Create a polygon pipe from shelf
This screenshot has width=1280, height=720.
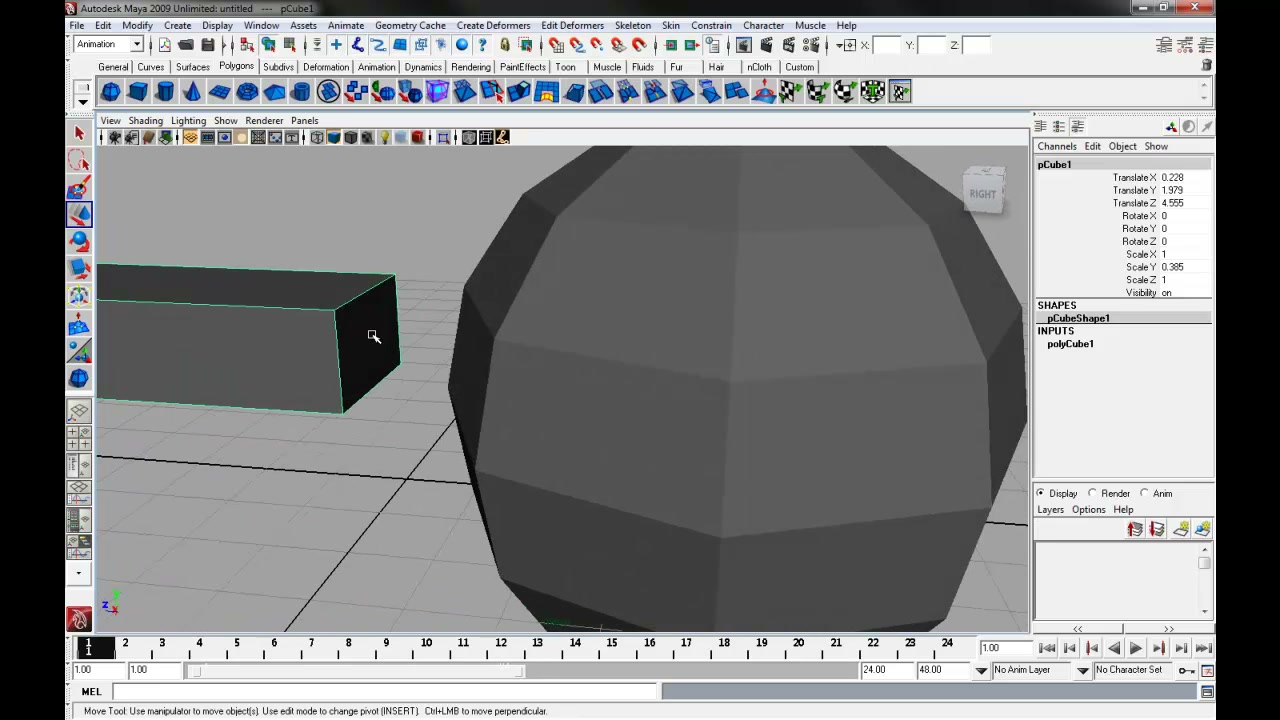click(301, 92)
